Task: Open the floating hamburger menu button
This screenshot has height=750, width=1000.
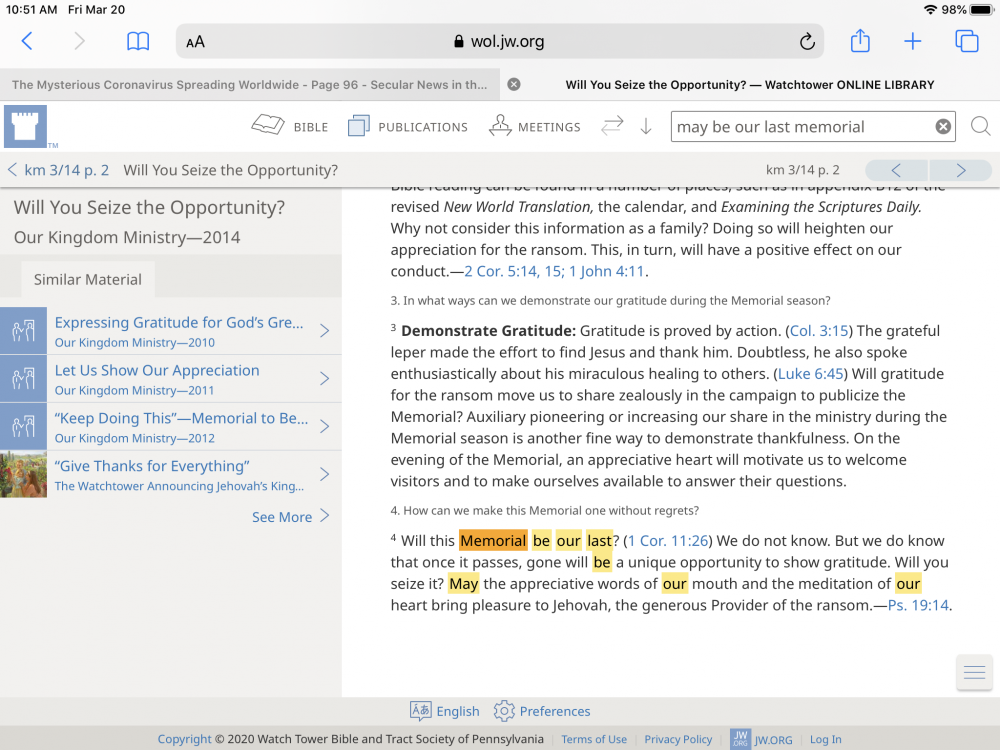Action: [x=974, y=672]
